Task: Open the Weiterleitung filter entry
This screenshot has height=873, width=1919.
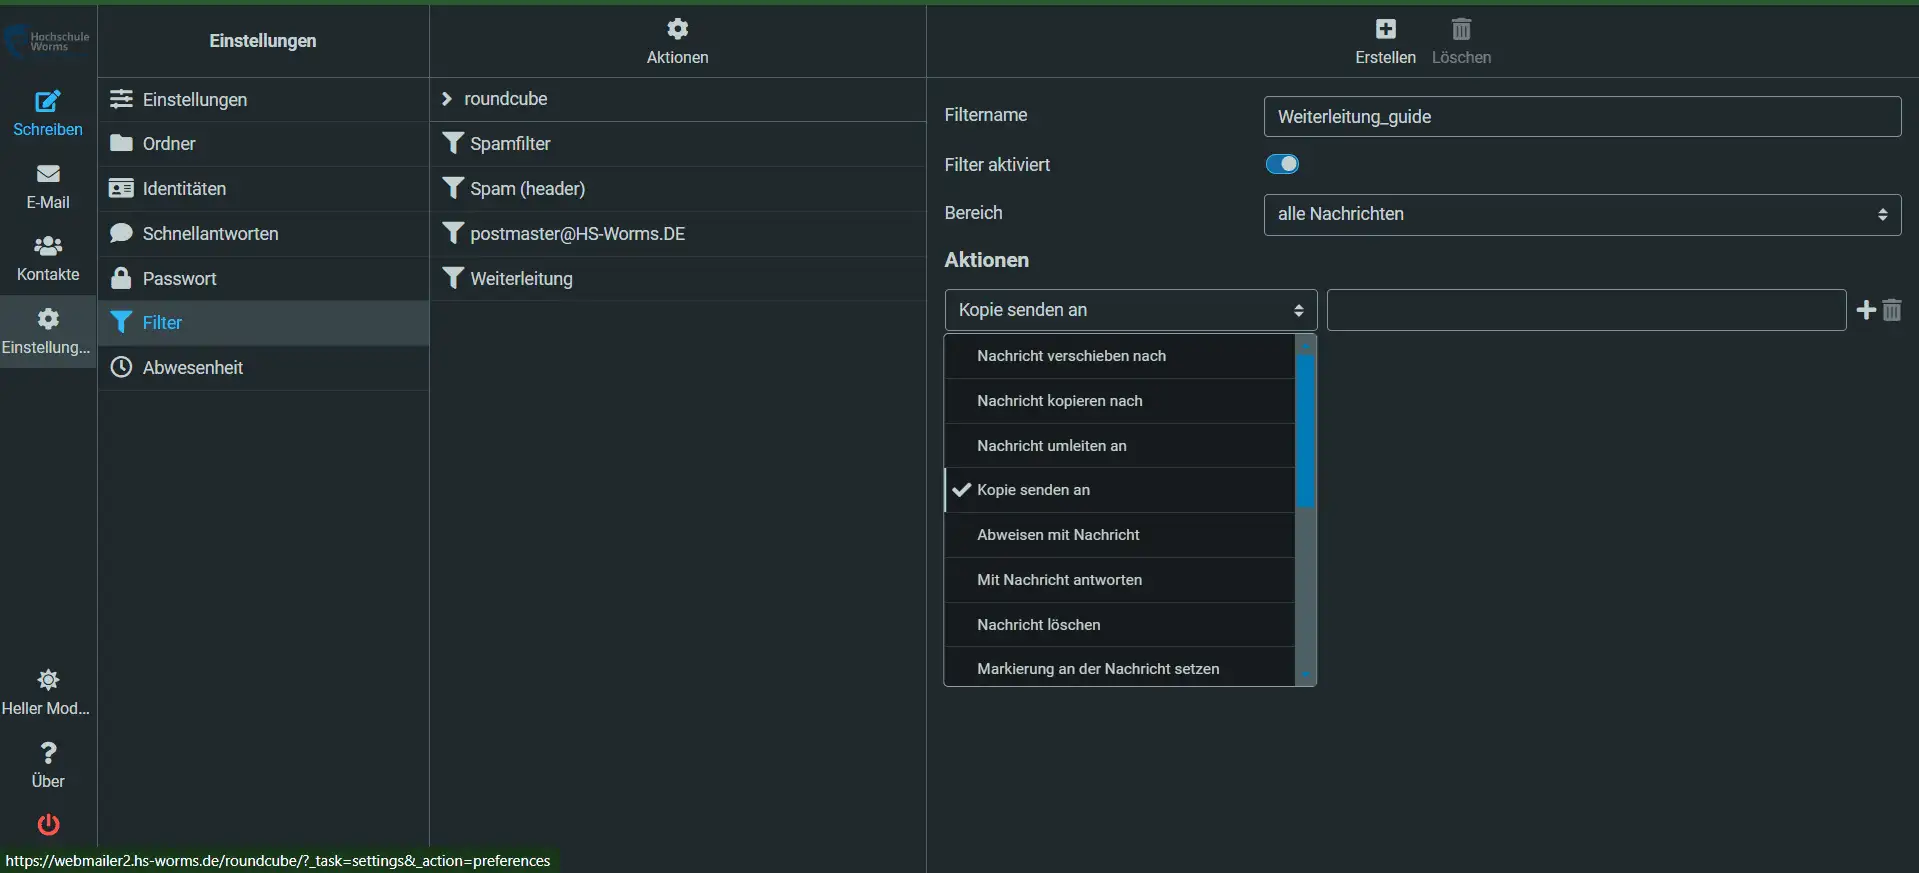Action: point(521,279)
